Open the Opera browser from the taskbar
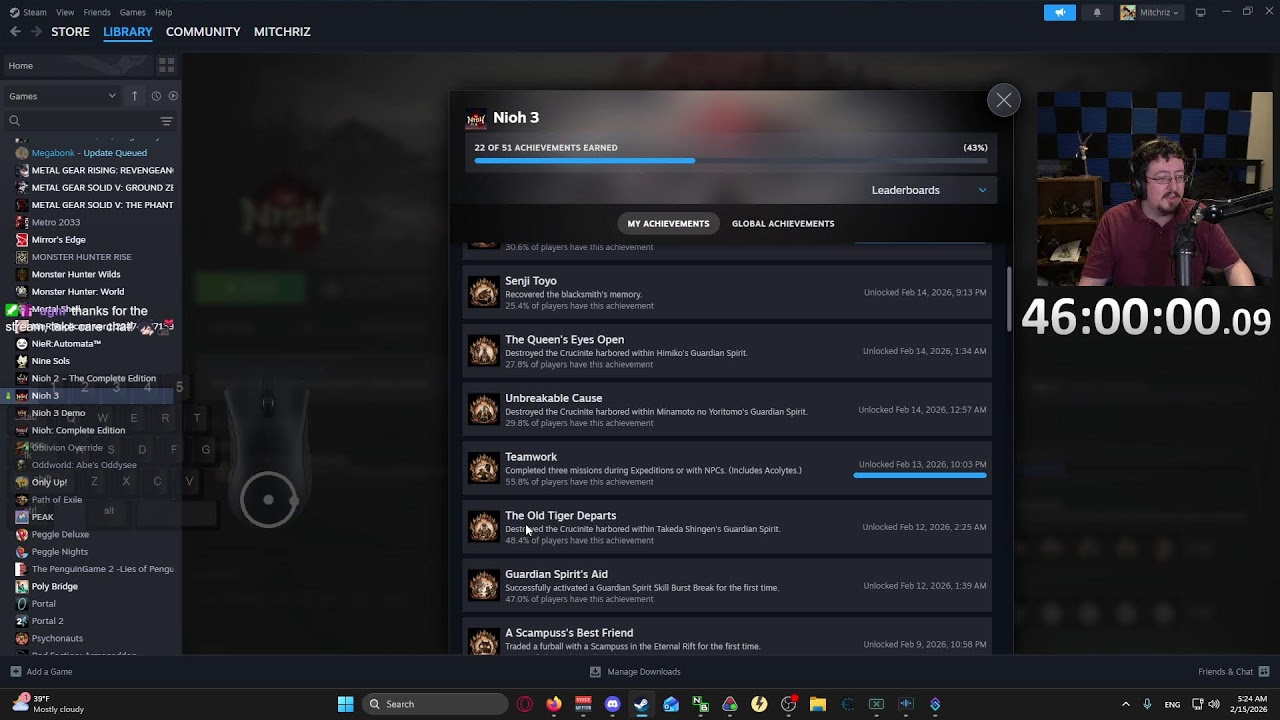 [x=525, y=704]
